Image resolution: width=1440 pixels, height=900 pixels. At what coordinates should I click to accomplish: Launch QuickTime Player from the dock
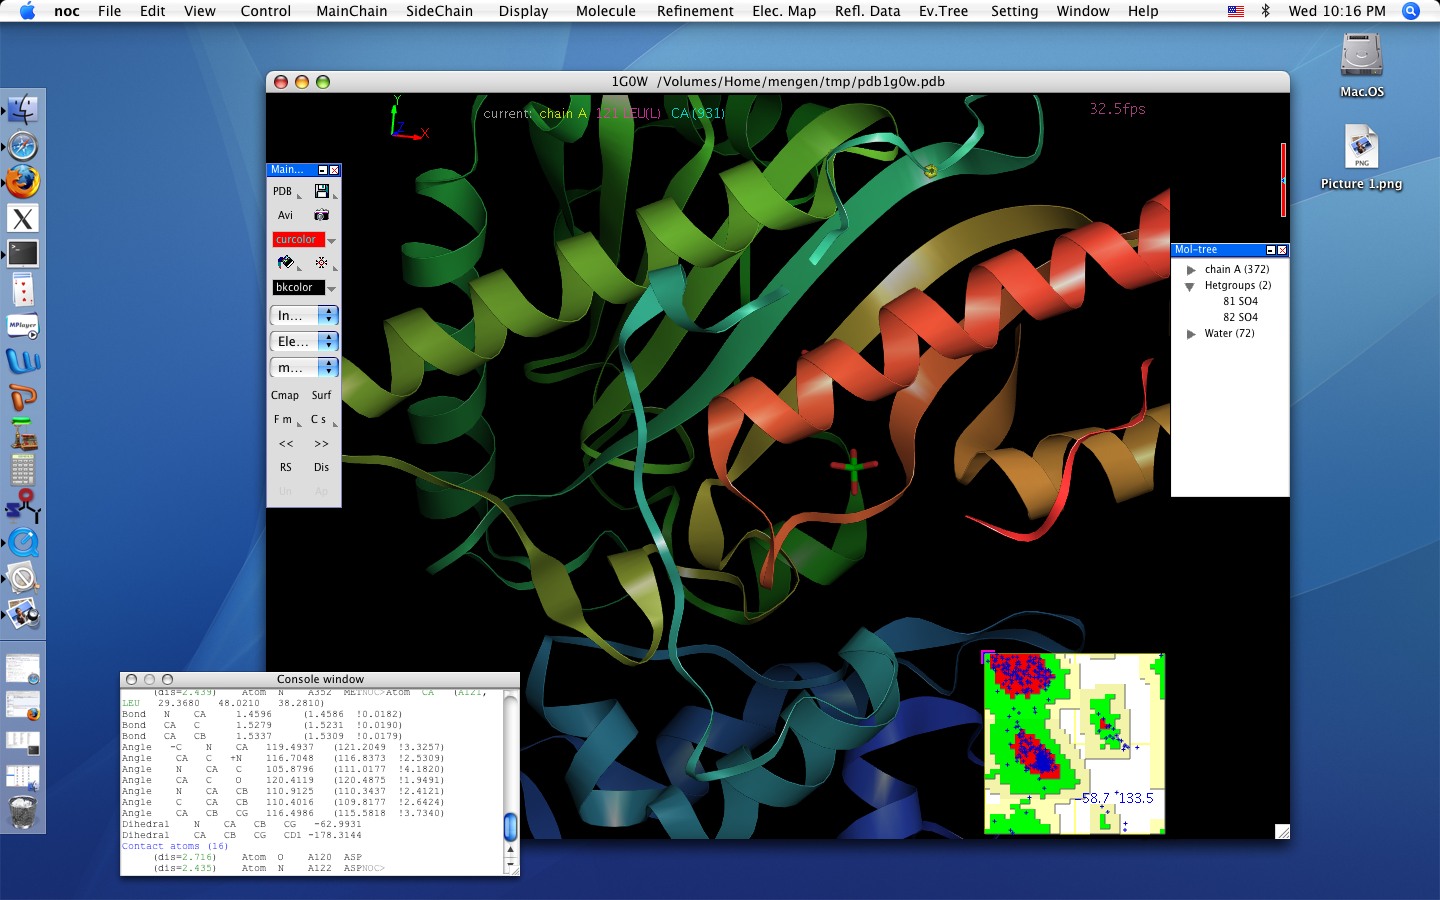(x=23, y=542)
